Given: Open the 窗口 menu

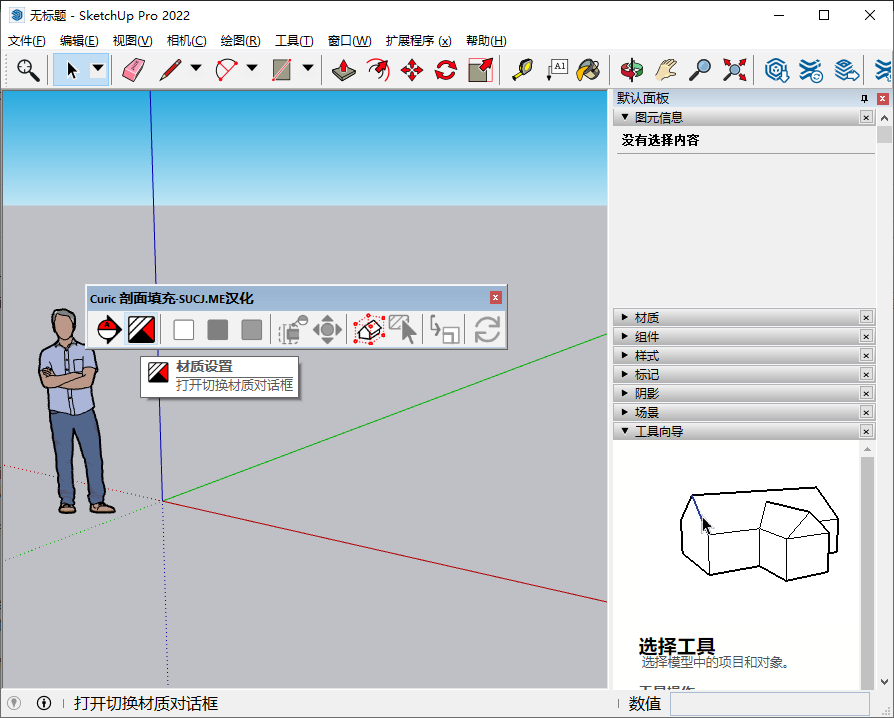Looking at the screenshot, I should tap(348, 41).
